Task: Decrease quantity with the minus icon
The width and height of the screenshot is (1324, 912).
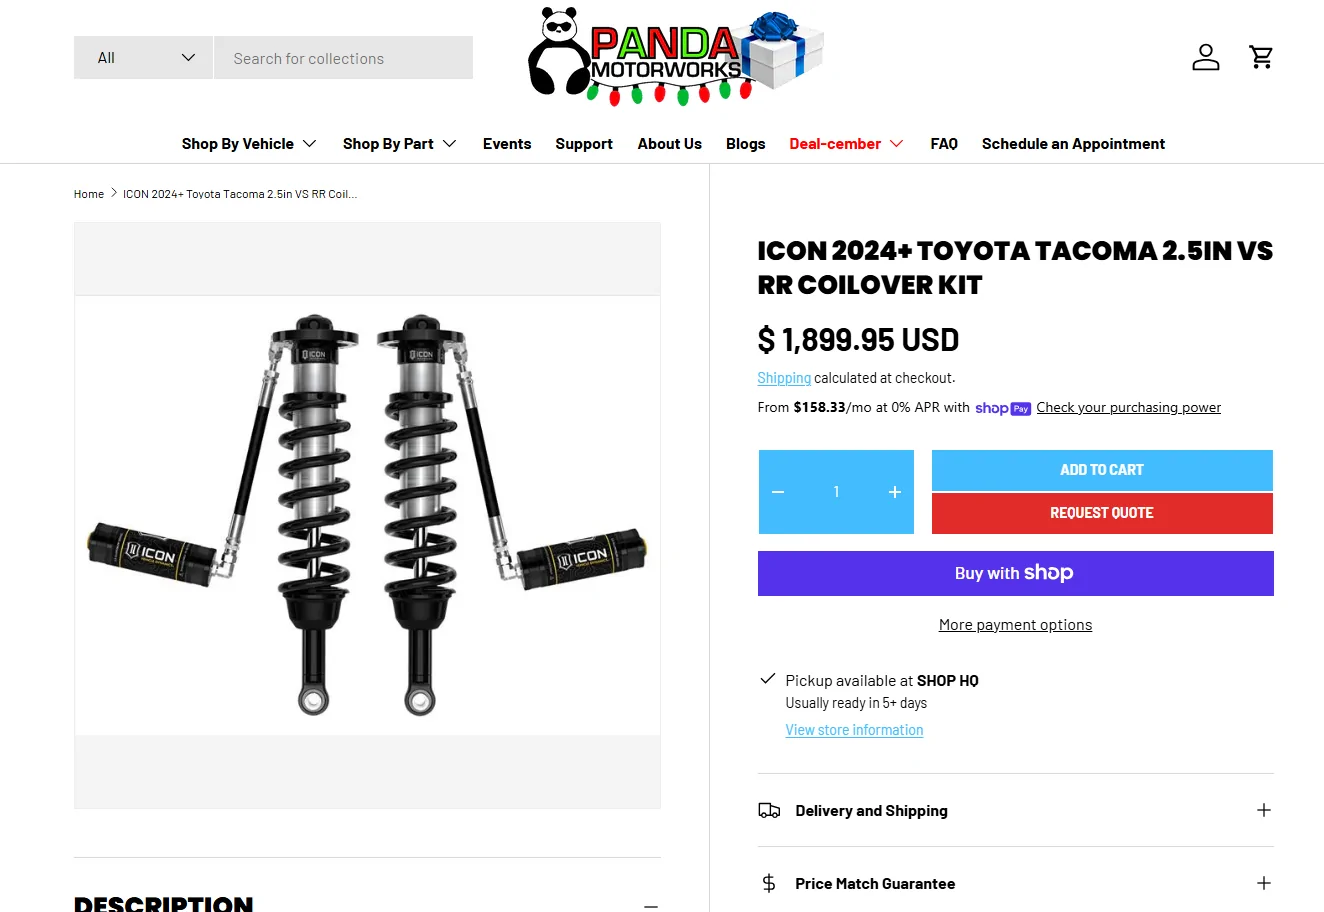Action: click(x=778, y=492)
